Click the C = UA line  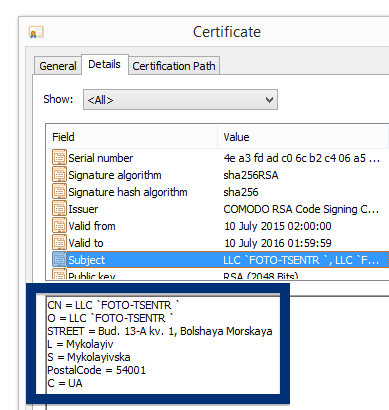65,383
